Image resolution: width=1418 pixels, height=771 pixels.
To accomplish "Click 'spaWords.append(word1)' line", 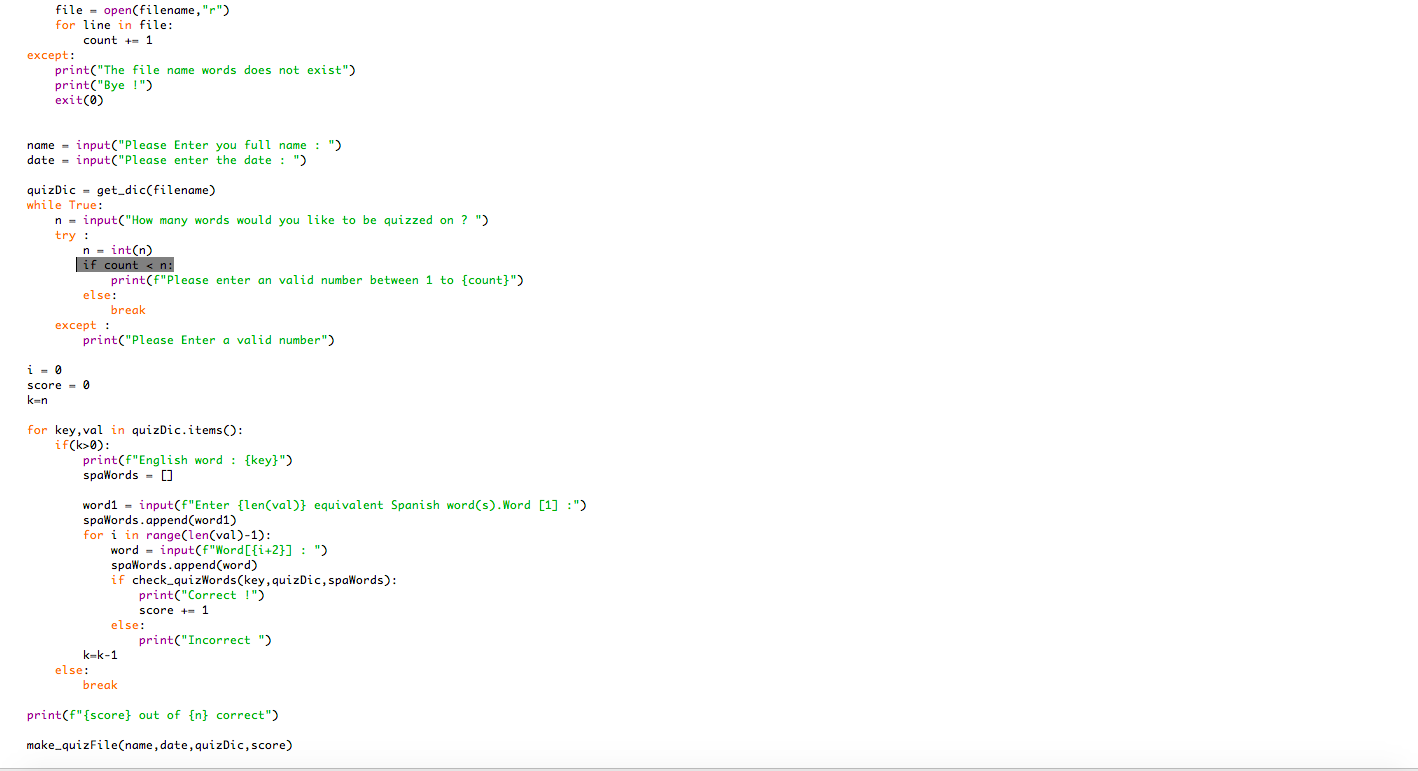I will click(x=160, y=520).
